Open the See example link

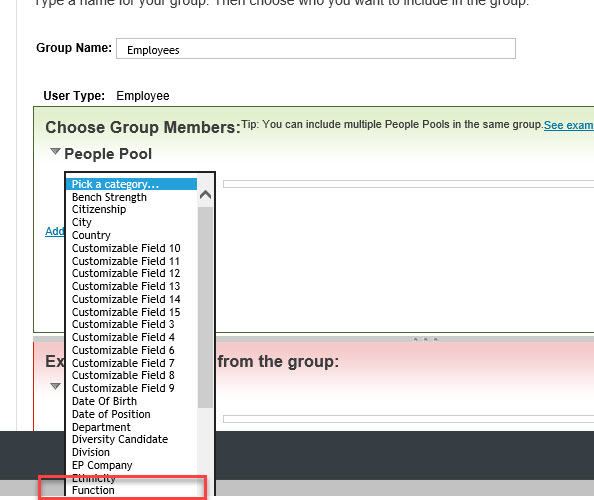(x=569, y=125)
